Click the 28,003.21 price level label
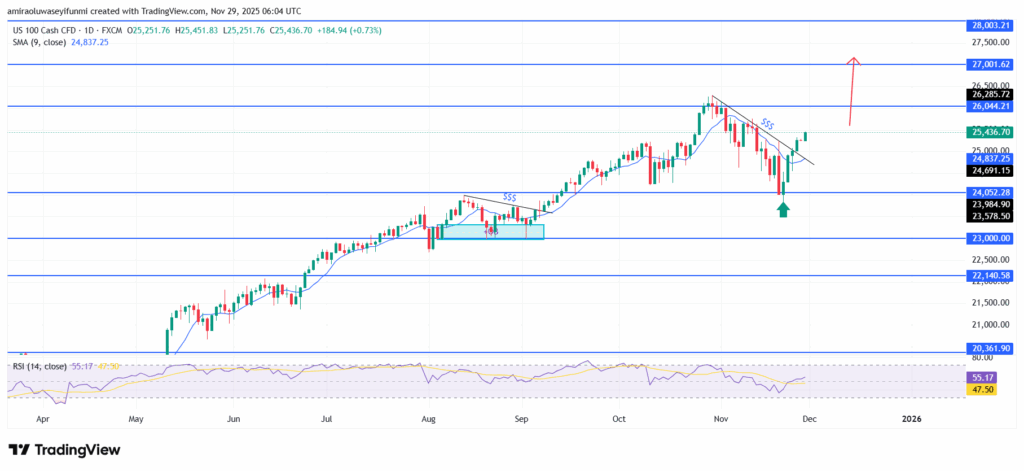The width and height of the screenshot is (1024, 471). click(988, 25)
